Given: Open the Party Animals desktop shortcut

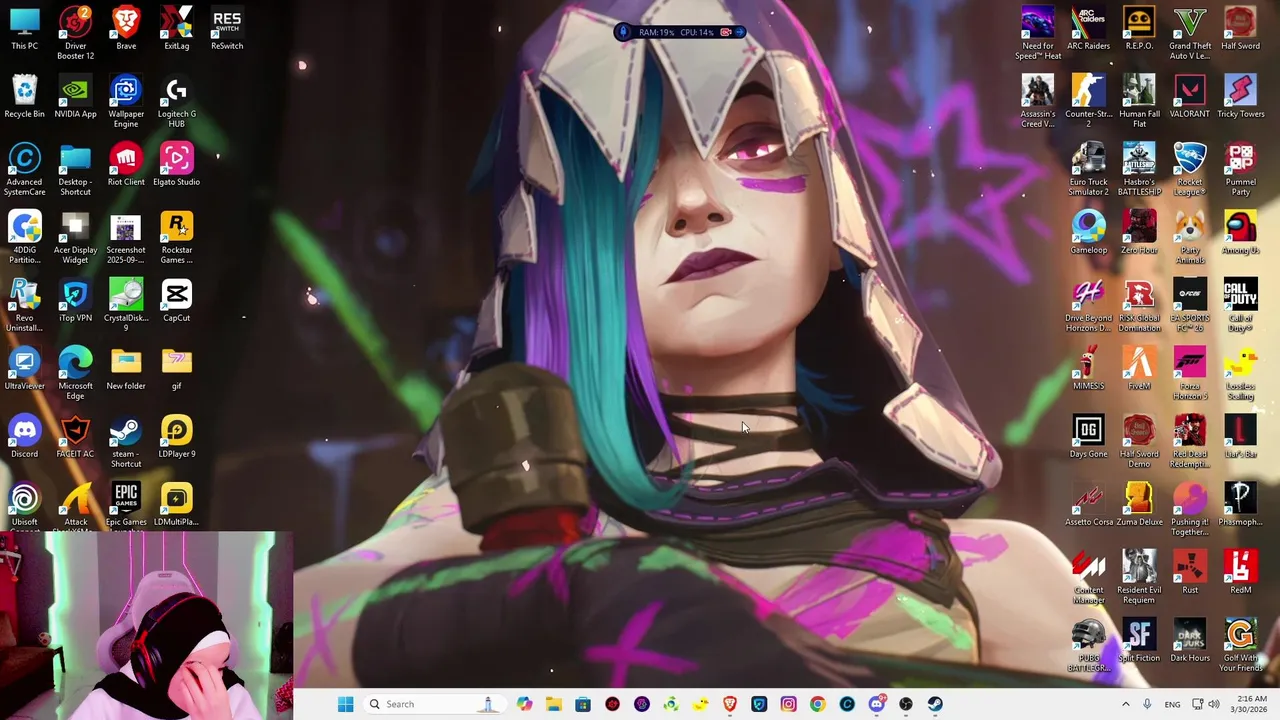Looking at the screenshot, I should (x=1190, y=237).
